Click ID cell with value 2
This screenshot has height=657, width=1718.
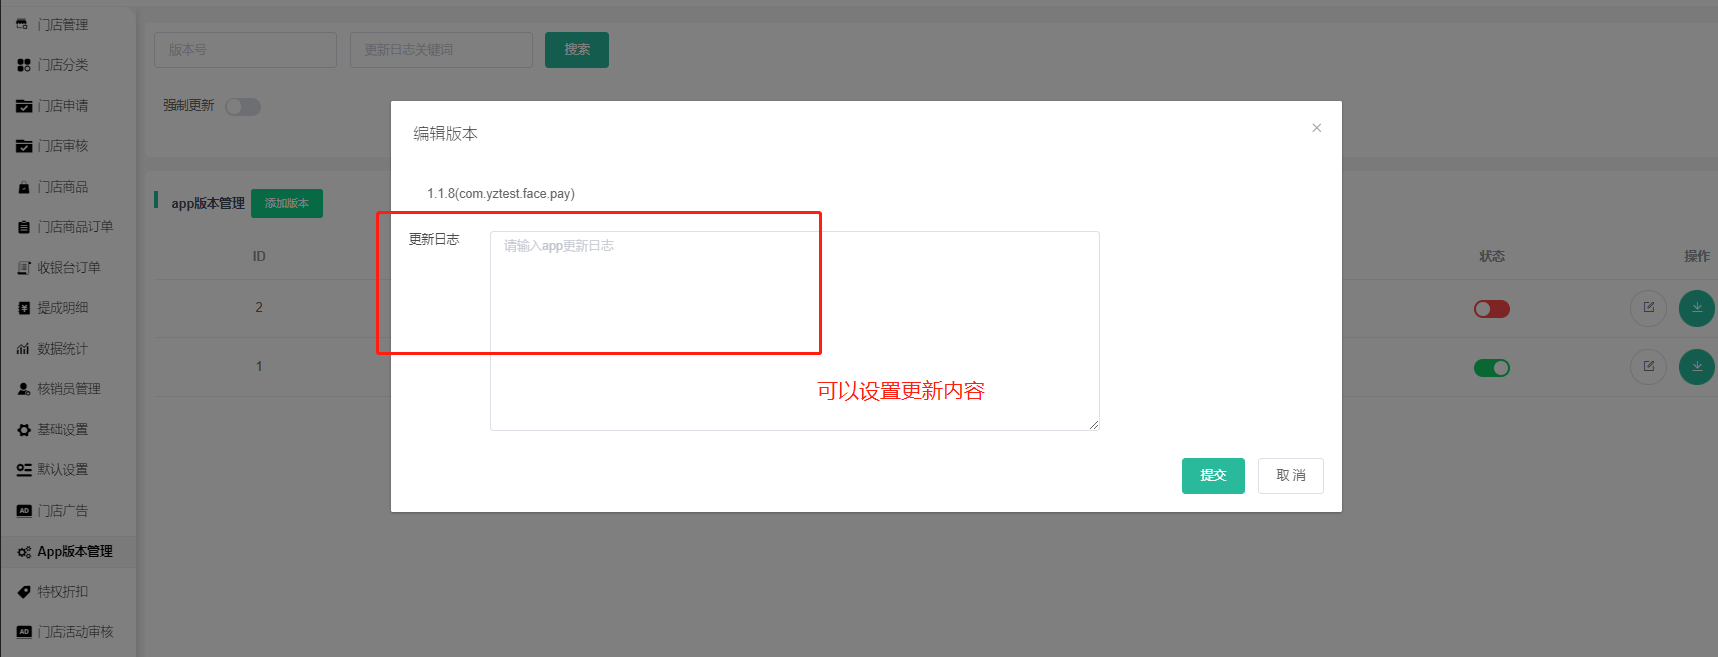point(259,308)
